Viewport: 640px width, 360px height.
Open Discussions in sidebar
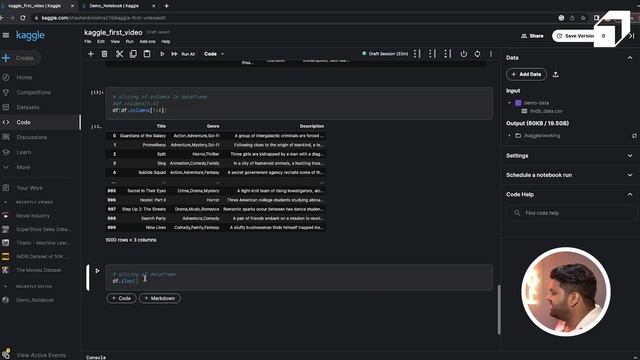pos(31,137)
